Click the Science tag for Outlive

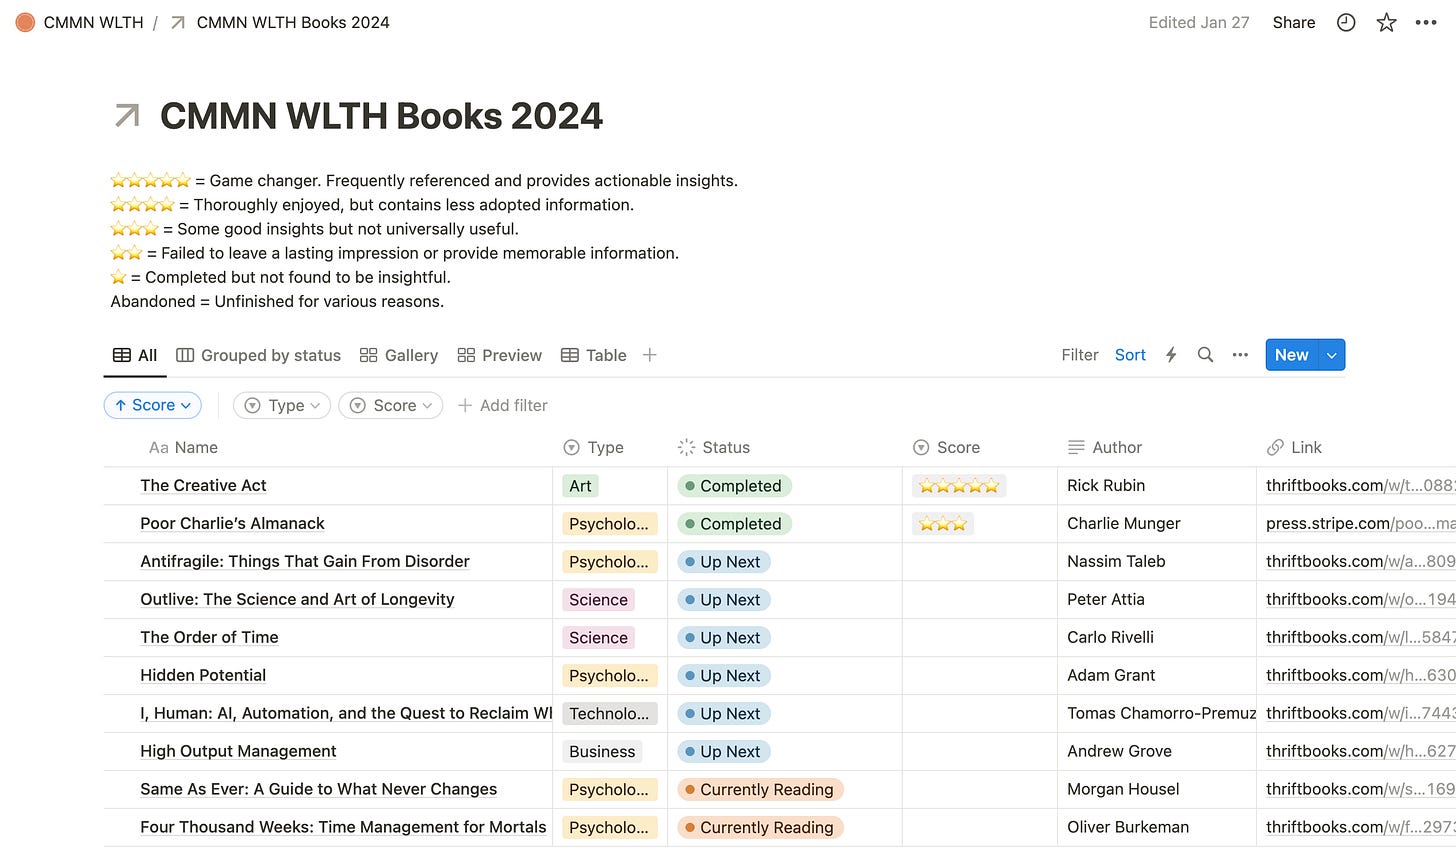click(598, 600)
